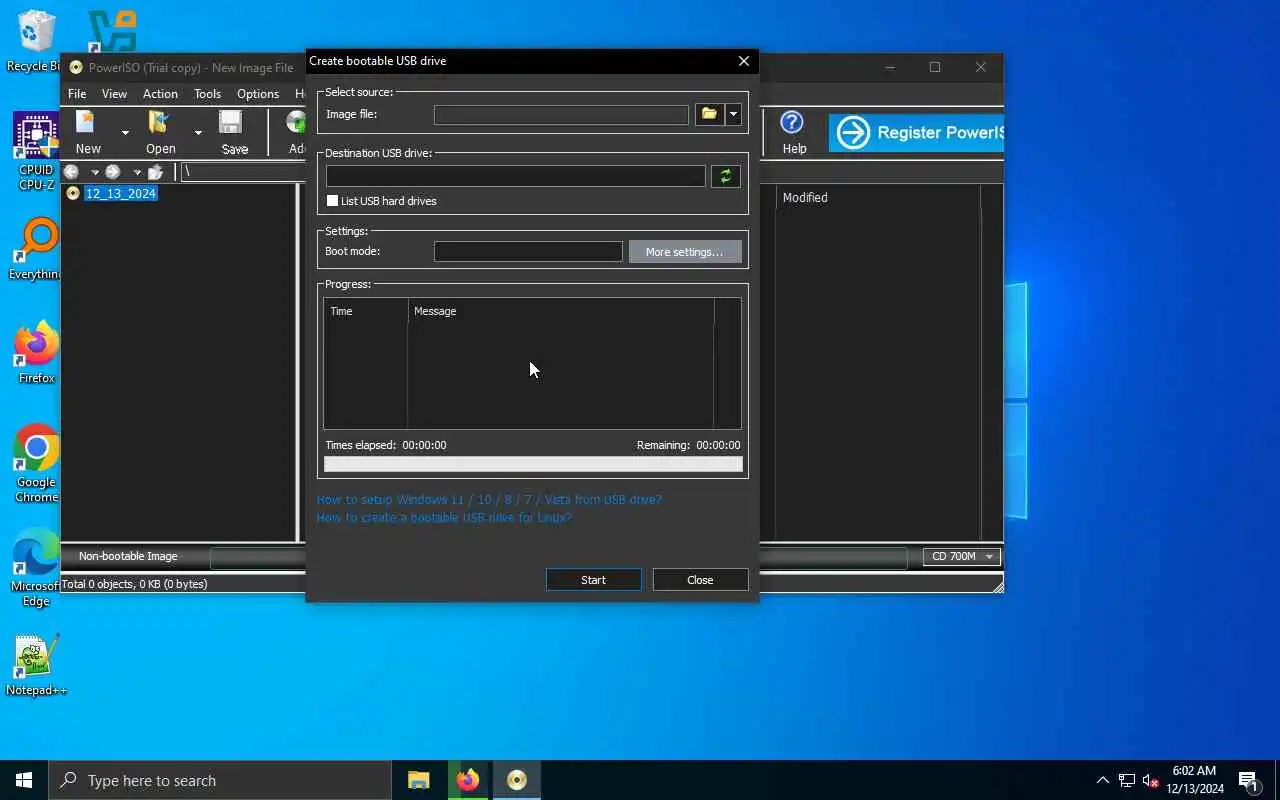Click the Add disc icon in PowerISO toolbar
1280x800 pixels.
[296, 124]
